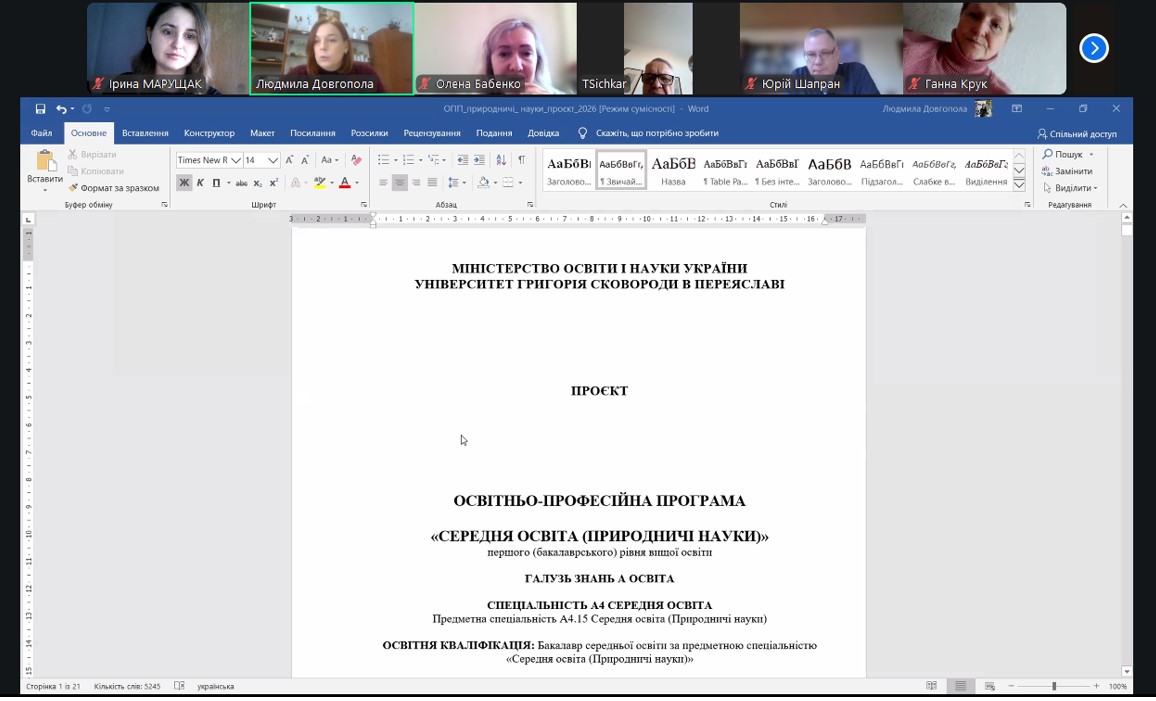1156x701 pixels.
Task: Click the Format Painter (Формат за зразком) button
Action: [x=113, y=188]
